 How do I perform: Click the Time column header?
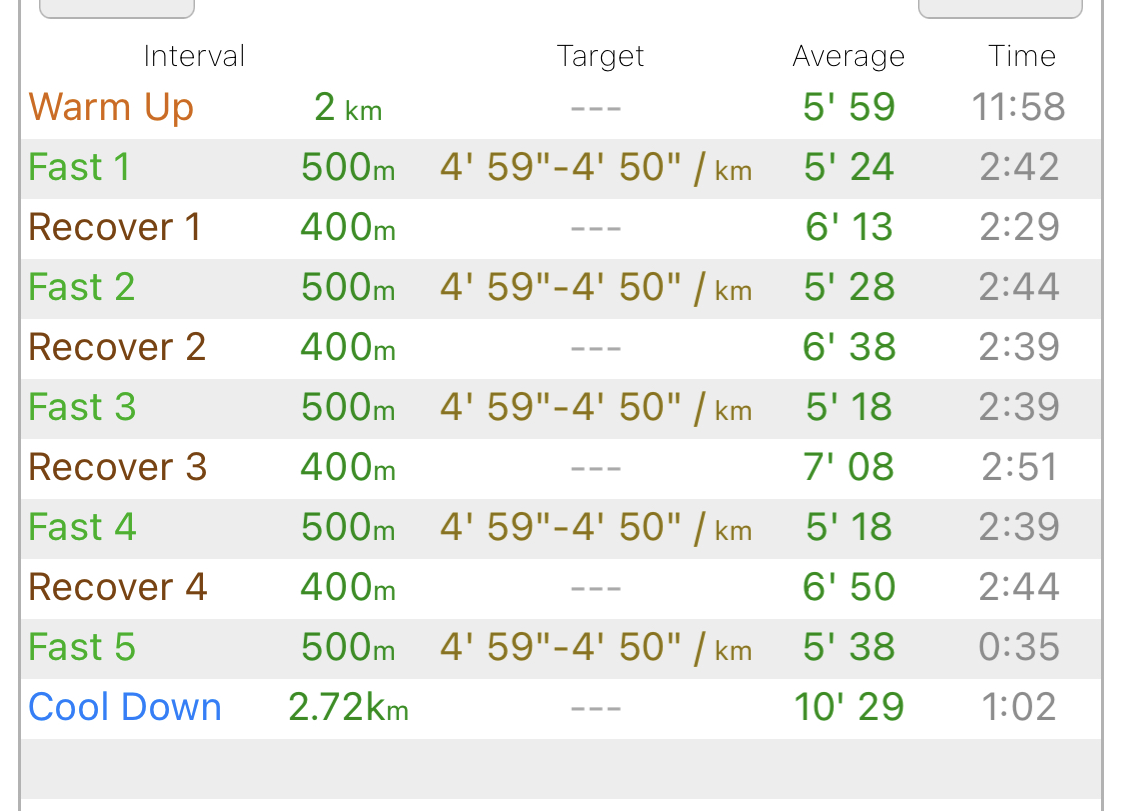[1022, 56]
